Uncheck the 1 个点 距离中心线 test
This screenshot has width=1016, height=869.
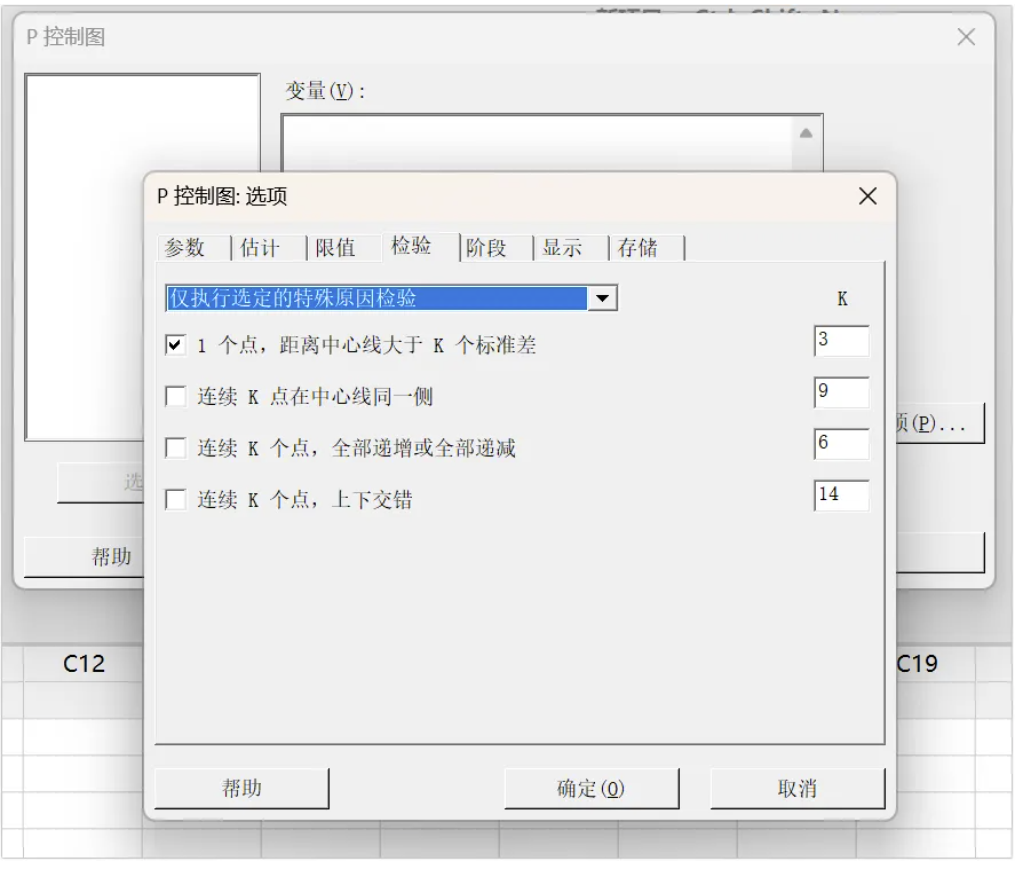(x=176, y=345)
